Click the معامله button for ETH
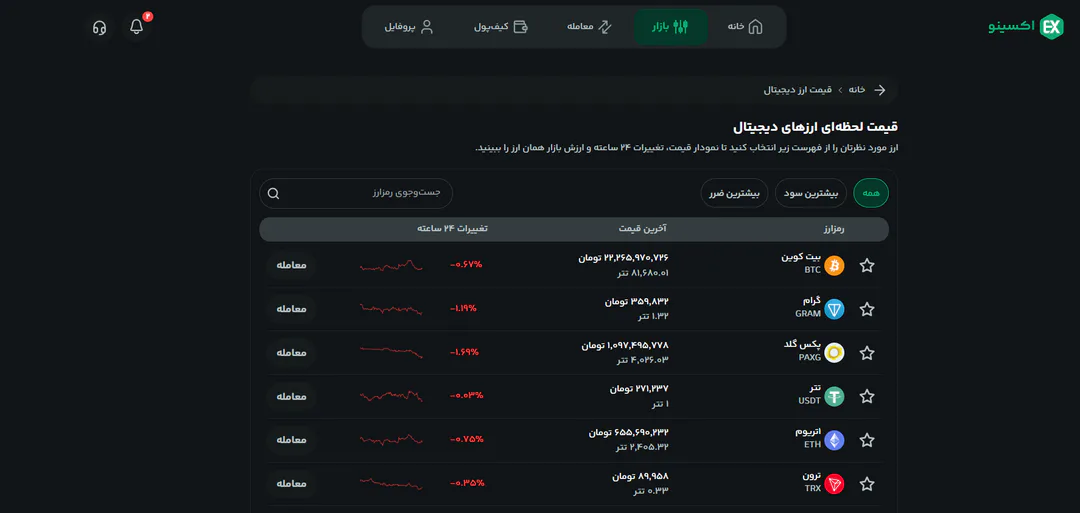Image resolution: width=1080 pixels, height=513 pixels. coord(291,439)
